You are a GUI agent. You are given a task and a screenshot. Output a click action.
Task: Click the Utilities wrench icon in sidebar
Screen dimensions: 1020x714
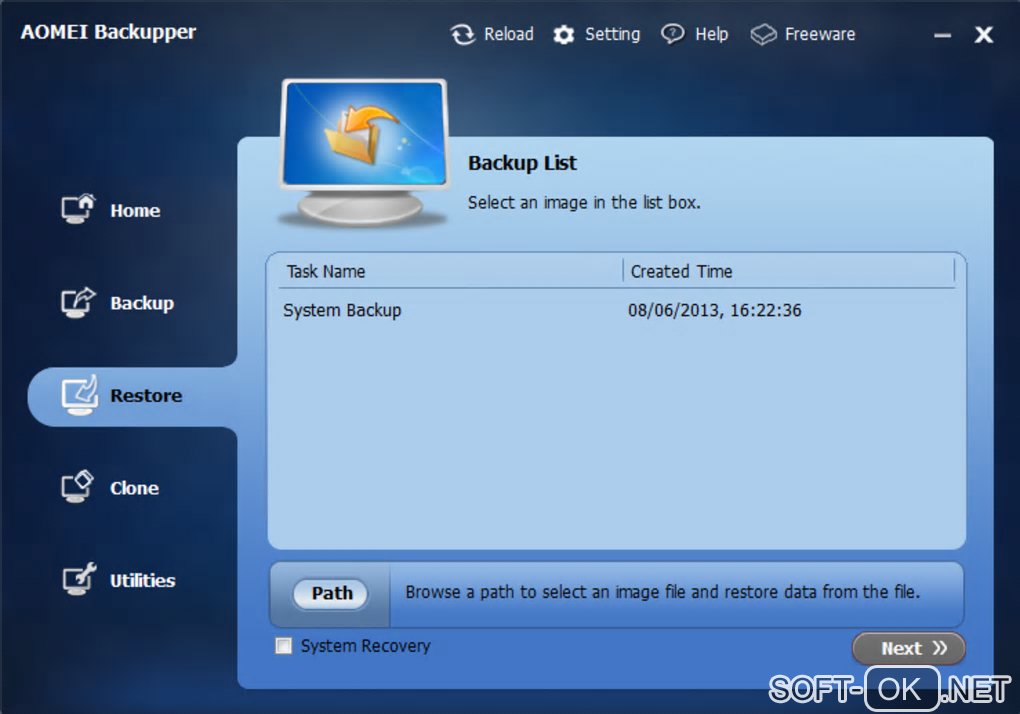pyautogui.click(x=79, y=579)
